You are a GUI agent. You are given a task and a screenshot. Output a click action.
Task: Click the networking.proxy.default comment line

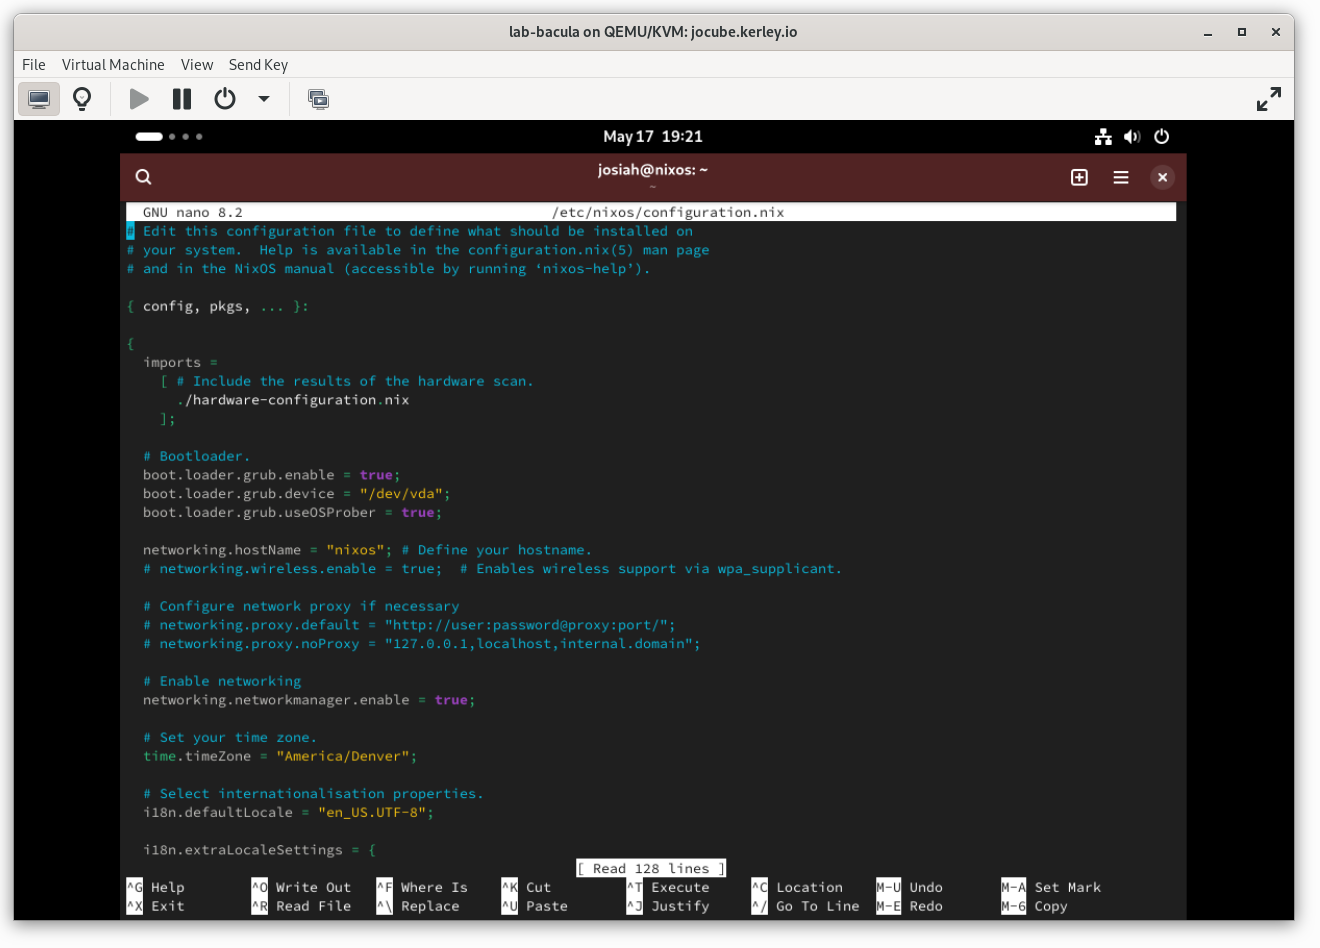tap(409, 625)
